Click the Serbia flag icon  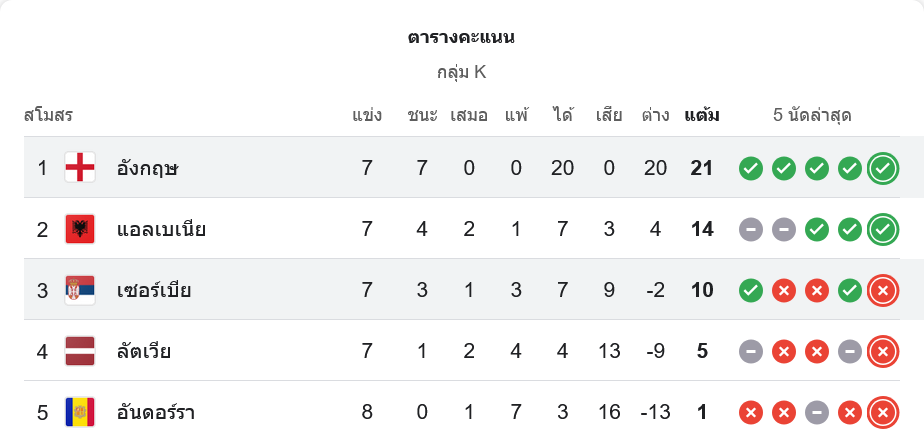coord(80,290)
